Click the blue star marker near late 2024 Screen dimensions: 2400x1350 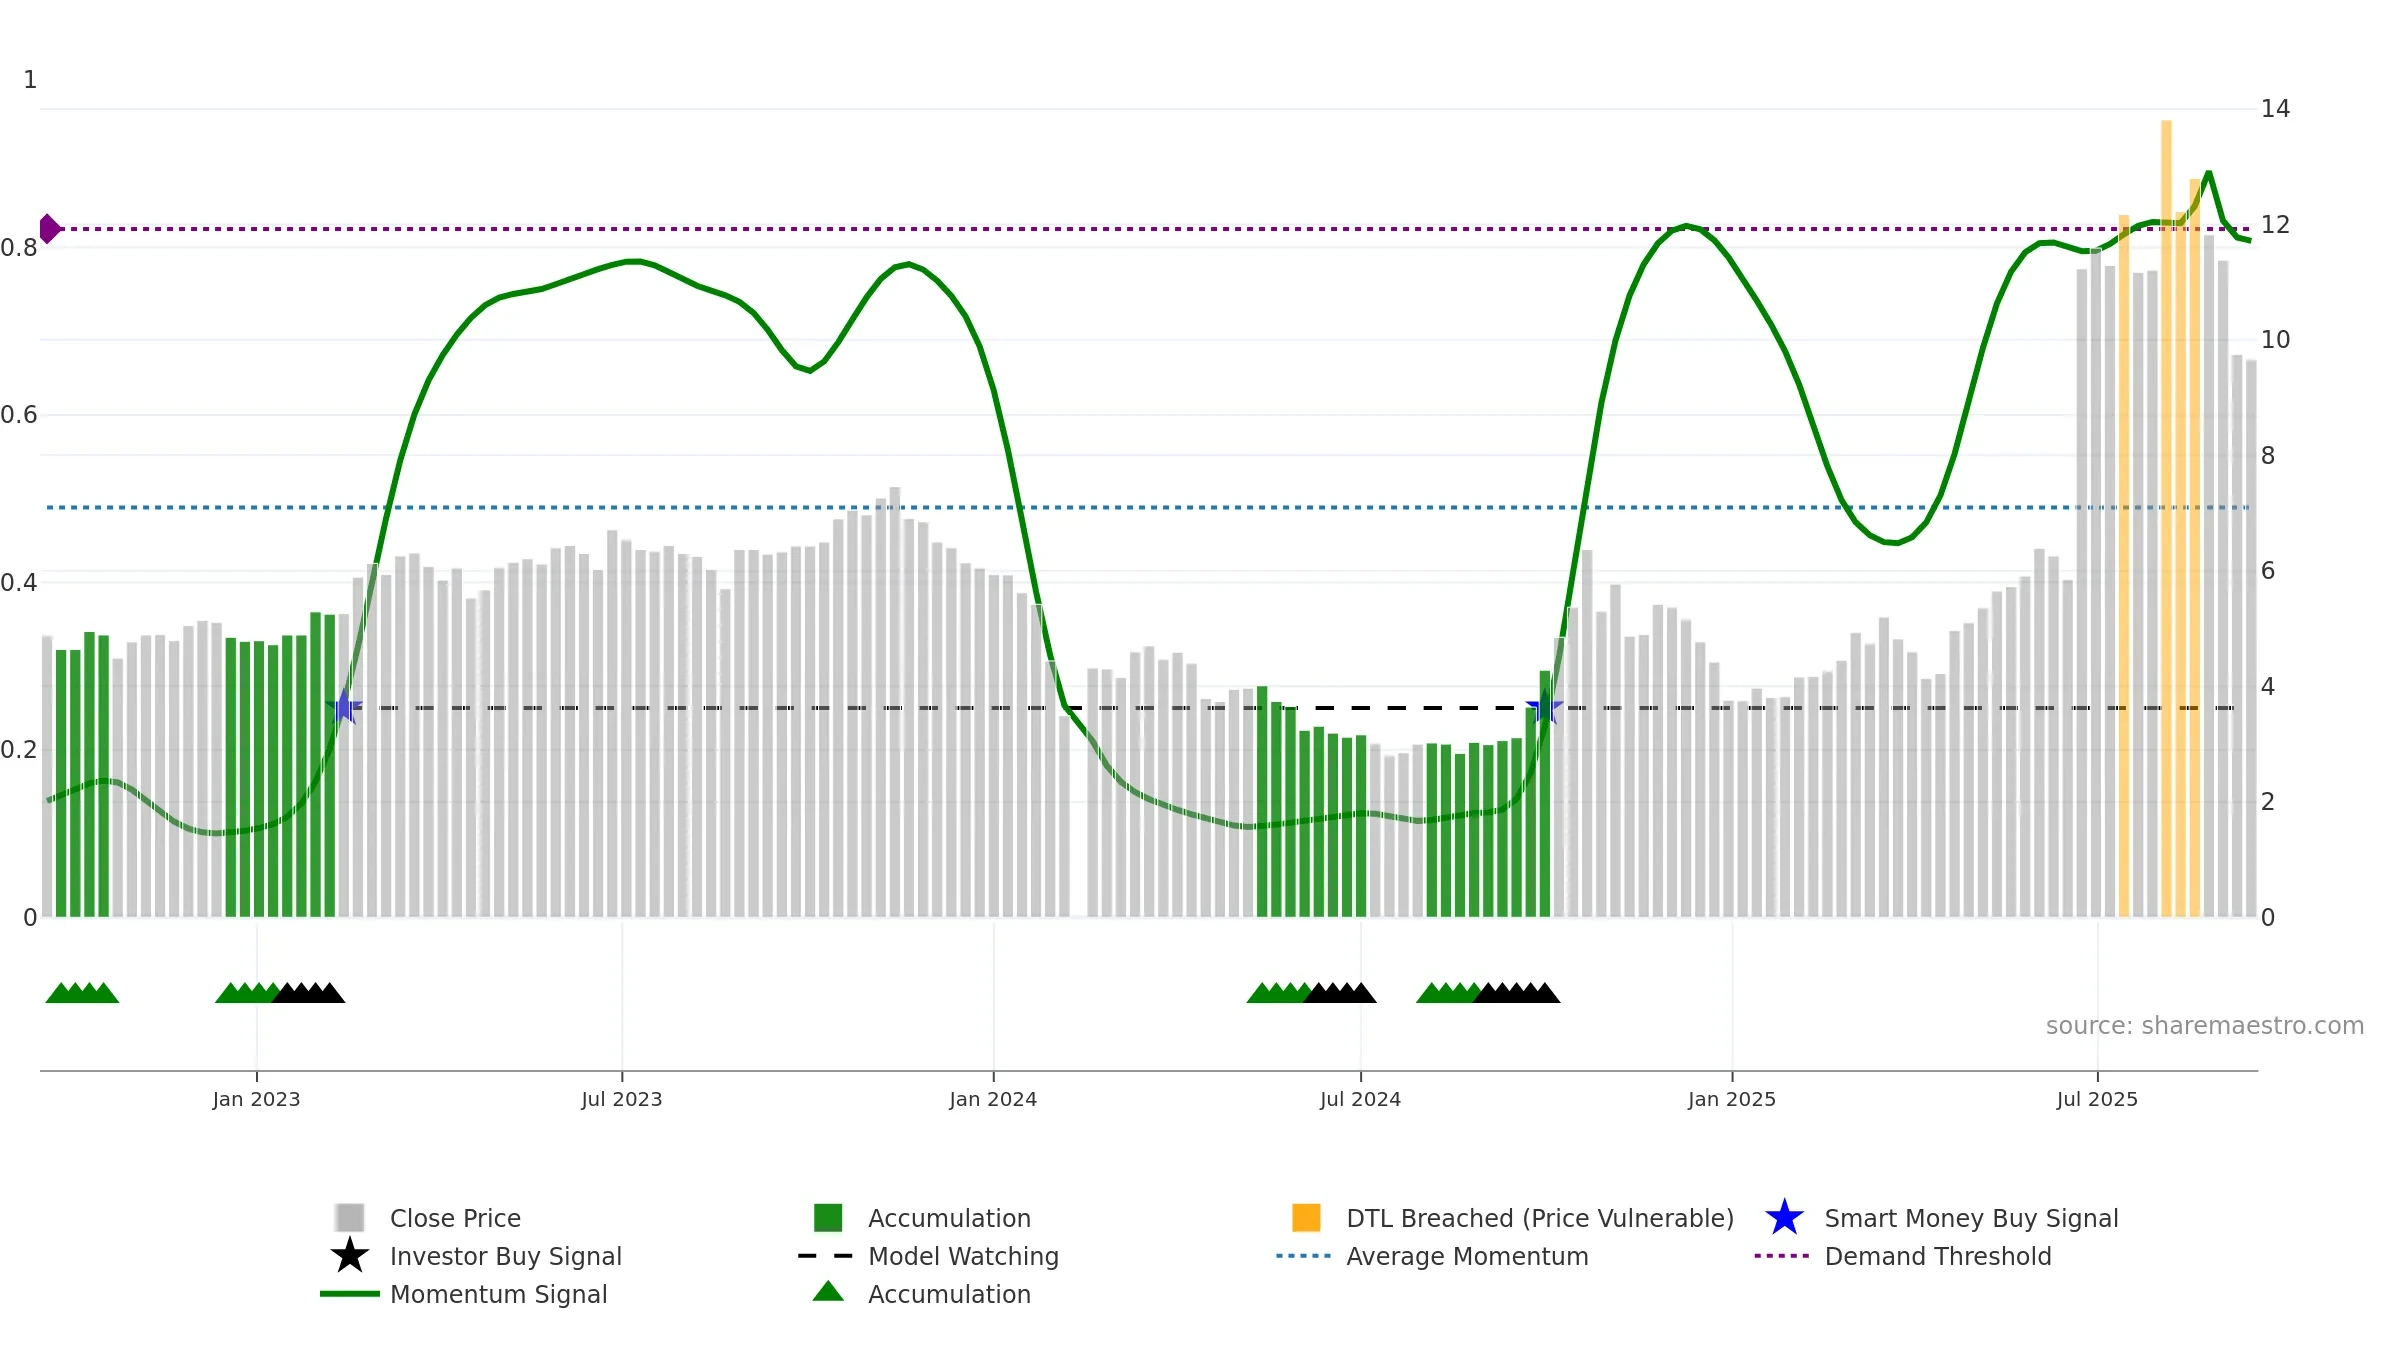[x=1545, y=707]
